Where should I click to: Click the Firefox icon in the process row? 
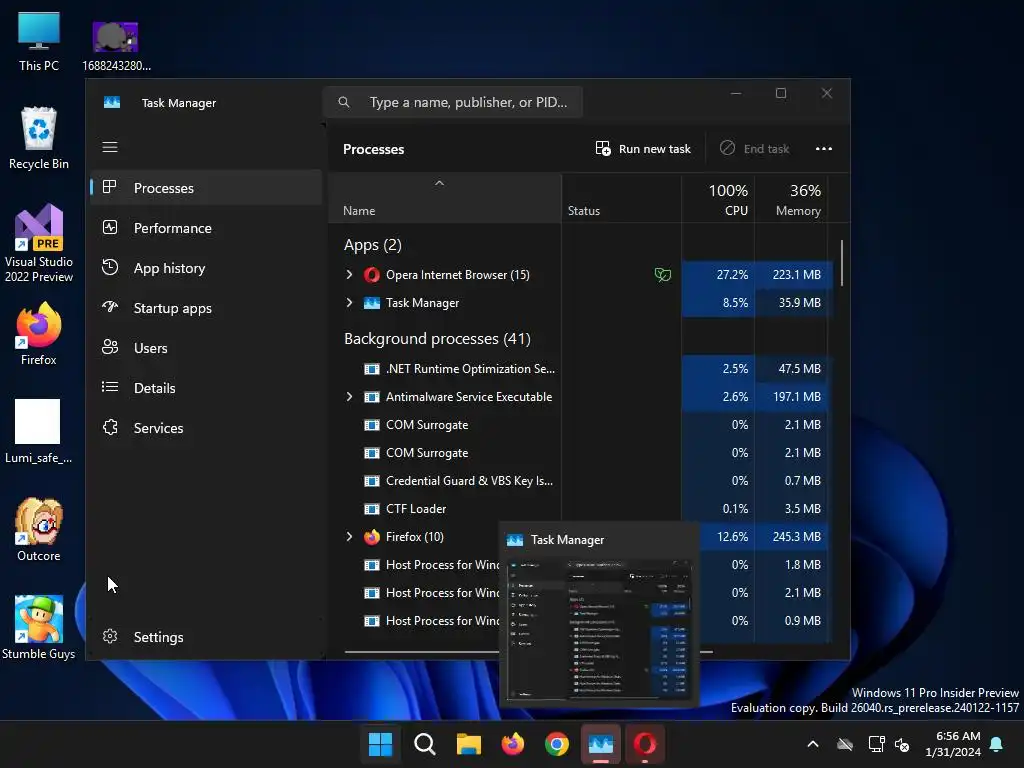(372, 537)
